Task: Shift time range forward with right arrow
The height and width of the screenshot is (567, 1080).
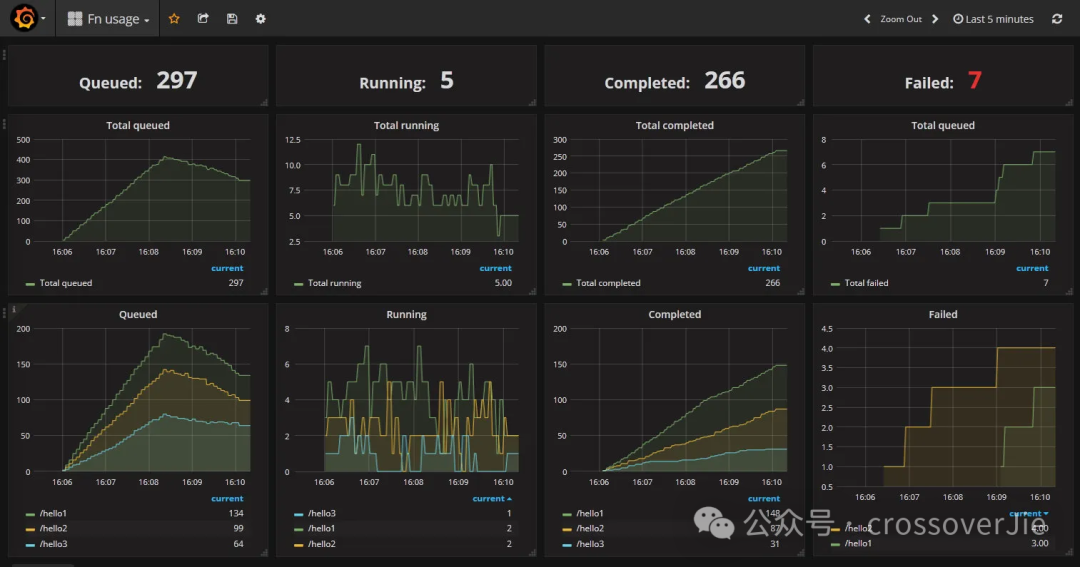Action: coord(935,19)
